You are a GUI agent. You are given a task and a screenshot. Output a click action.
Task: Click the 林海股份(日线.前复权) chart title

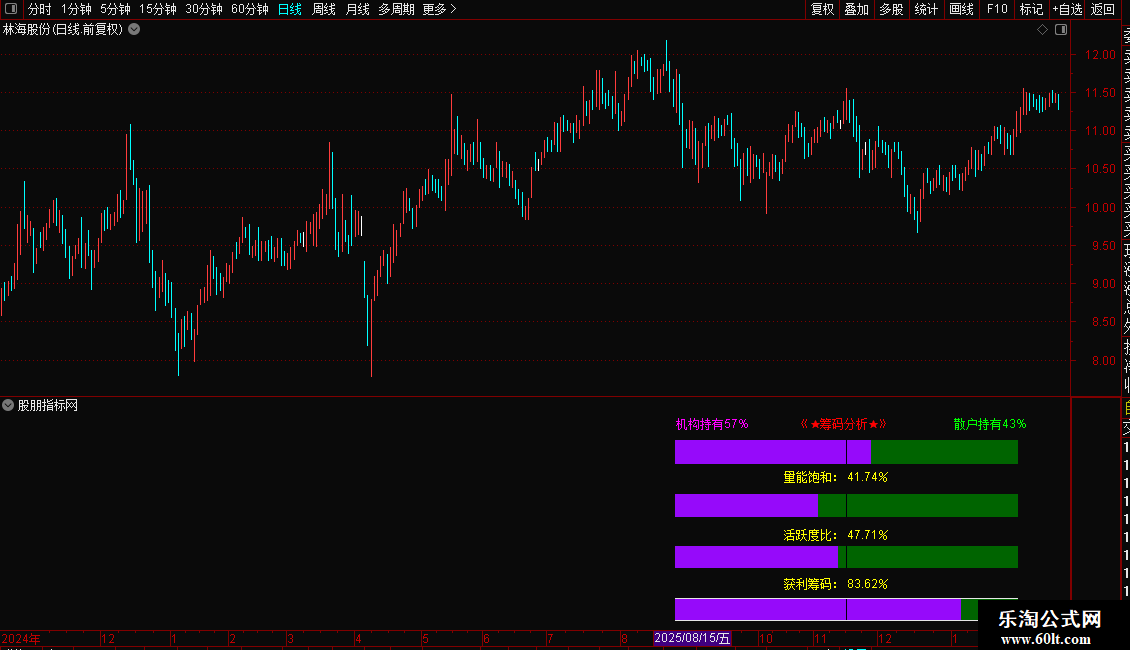(63, 30)
